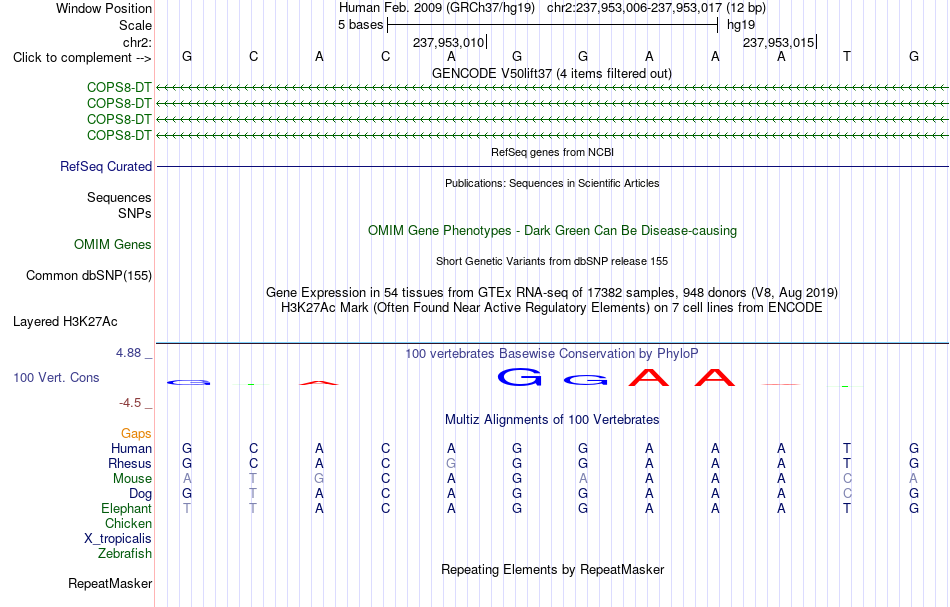Image resolution: width=950 pixels, height=607 pixels.
Task: Open 'Publications: Sequences in Scientific Articles' title
Action: 552,183
